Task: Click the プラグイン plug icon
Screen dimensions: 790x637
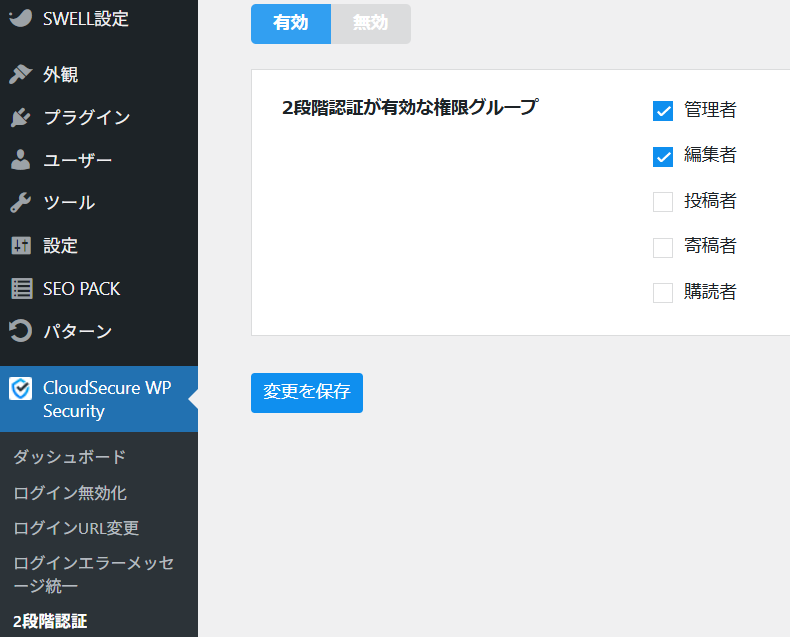Action: (20, 118)
